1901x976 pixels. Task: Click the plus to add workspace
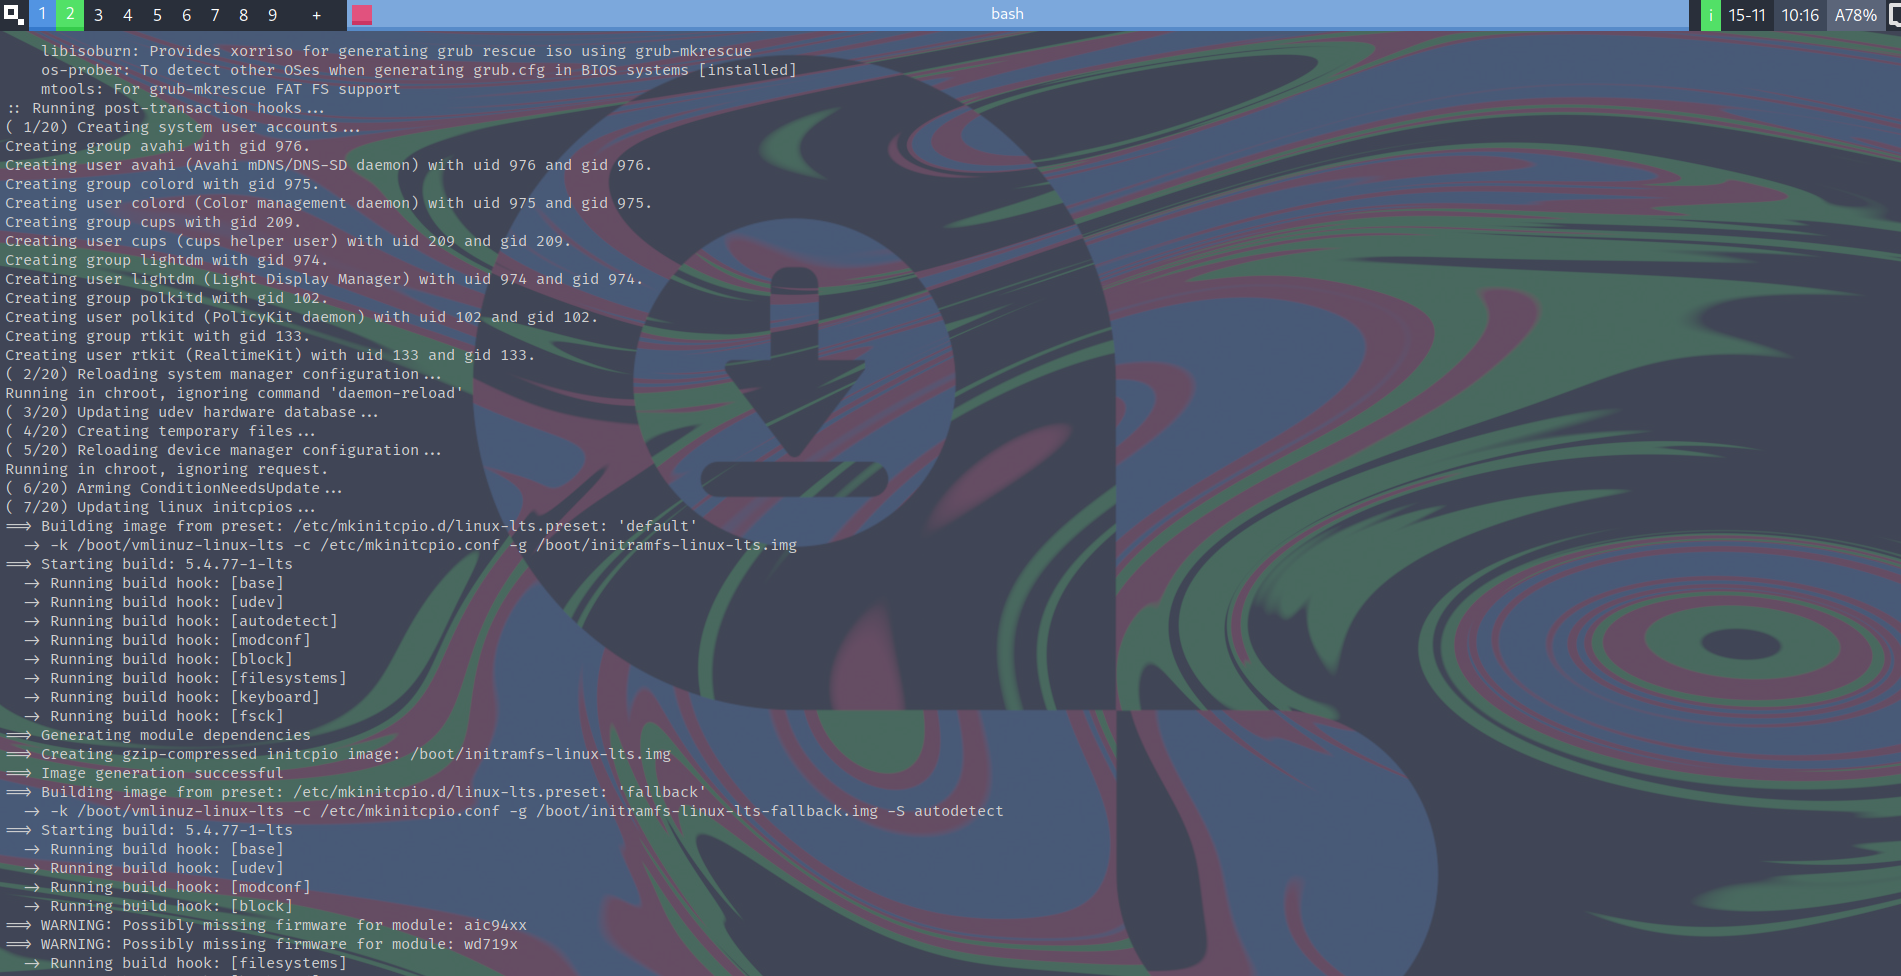(x=316, y=15)
